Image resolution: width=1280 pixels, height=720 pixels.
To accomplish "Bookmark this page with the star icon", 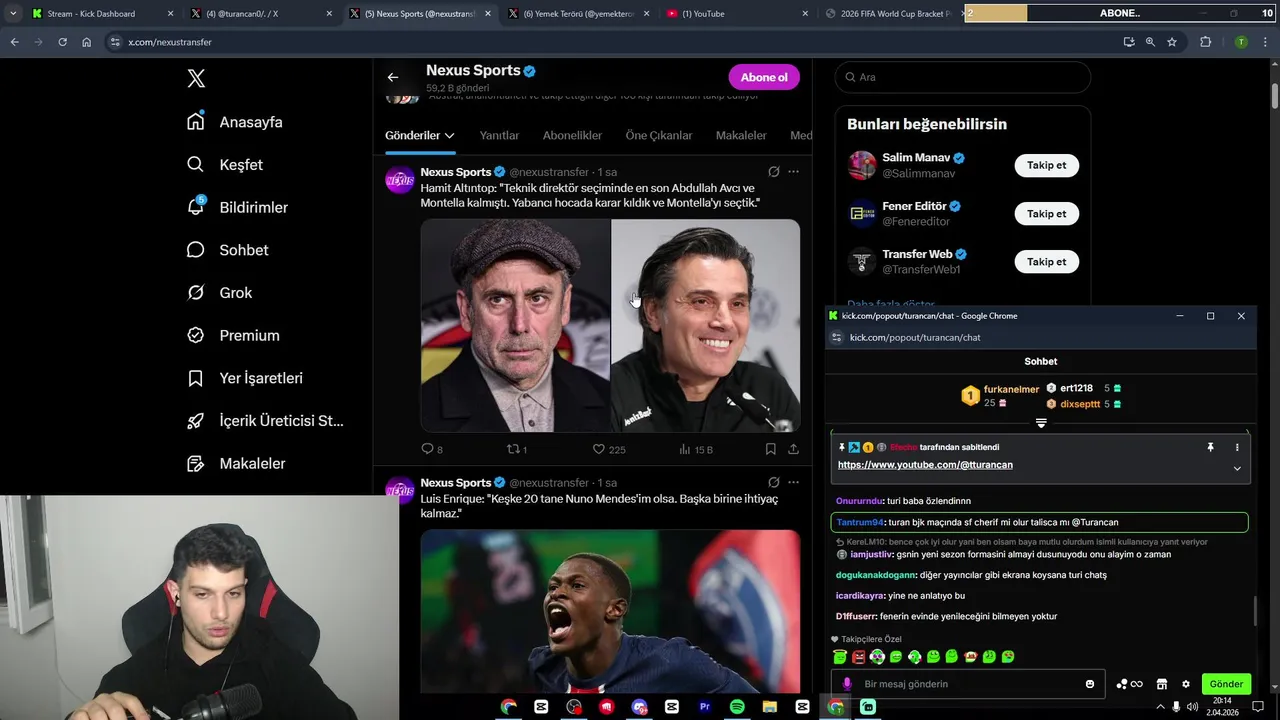I will pyautogui.click(x=1172, y=42).
